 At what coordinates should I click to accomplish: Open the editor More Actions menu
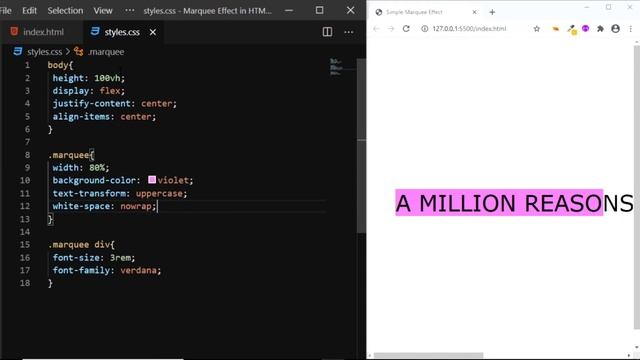pos(349,32)
